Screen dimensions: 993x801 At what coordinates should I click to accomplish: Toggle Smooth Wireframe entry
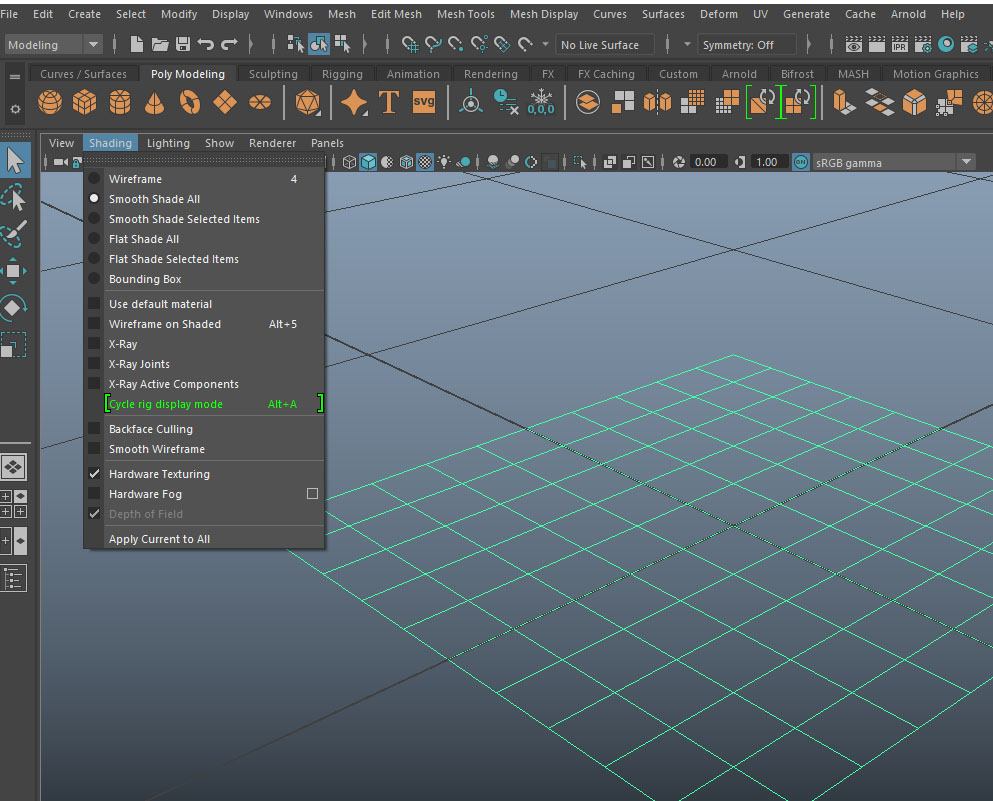[204, 449]
